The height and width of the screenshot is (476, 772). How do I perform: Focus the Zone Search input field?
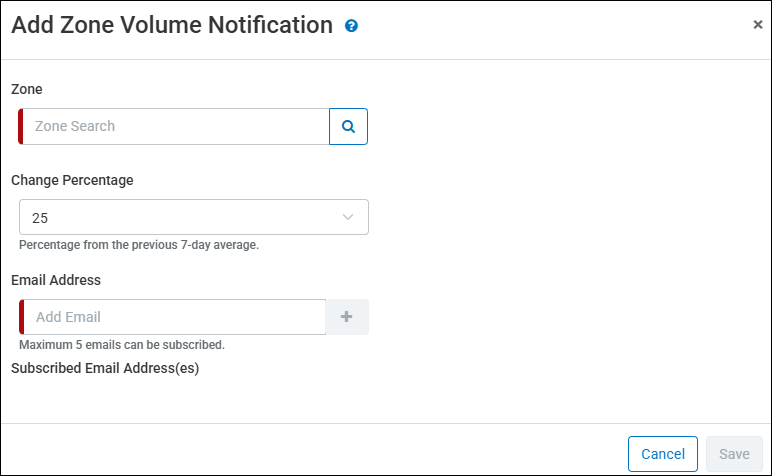pyautogui.click(x=176, y=126)
